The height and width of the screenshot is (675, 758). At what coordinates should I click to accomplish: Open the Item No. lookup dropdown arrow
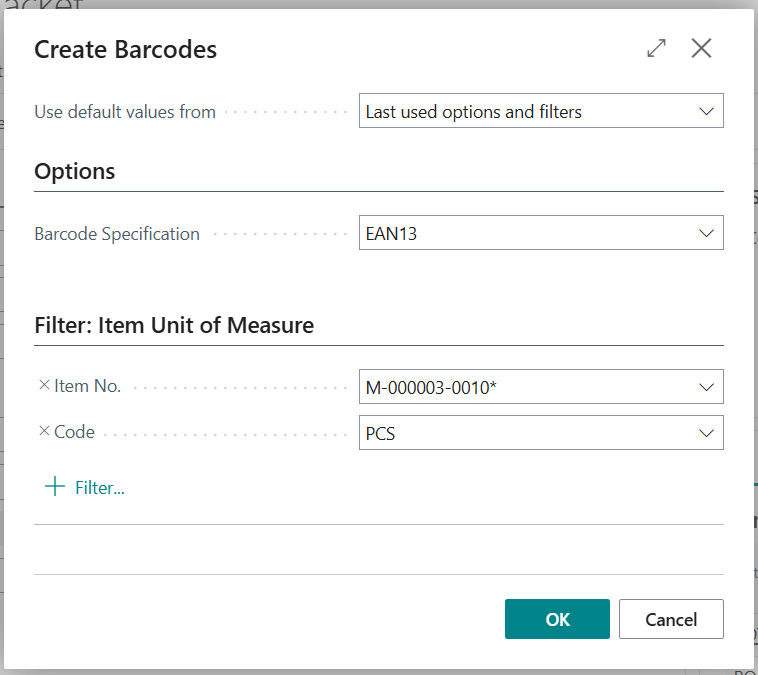pyautogui.click(x=706, y=387)
